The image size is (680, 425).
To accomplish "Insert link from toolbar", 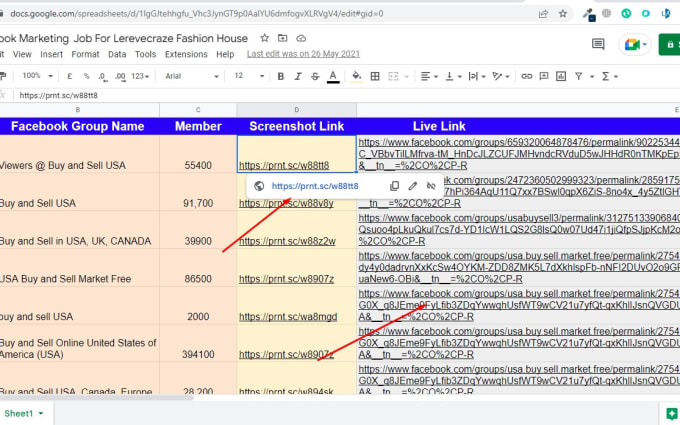I will pos(526,76).
